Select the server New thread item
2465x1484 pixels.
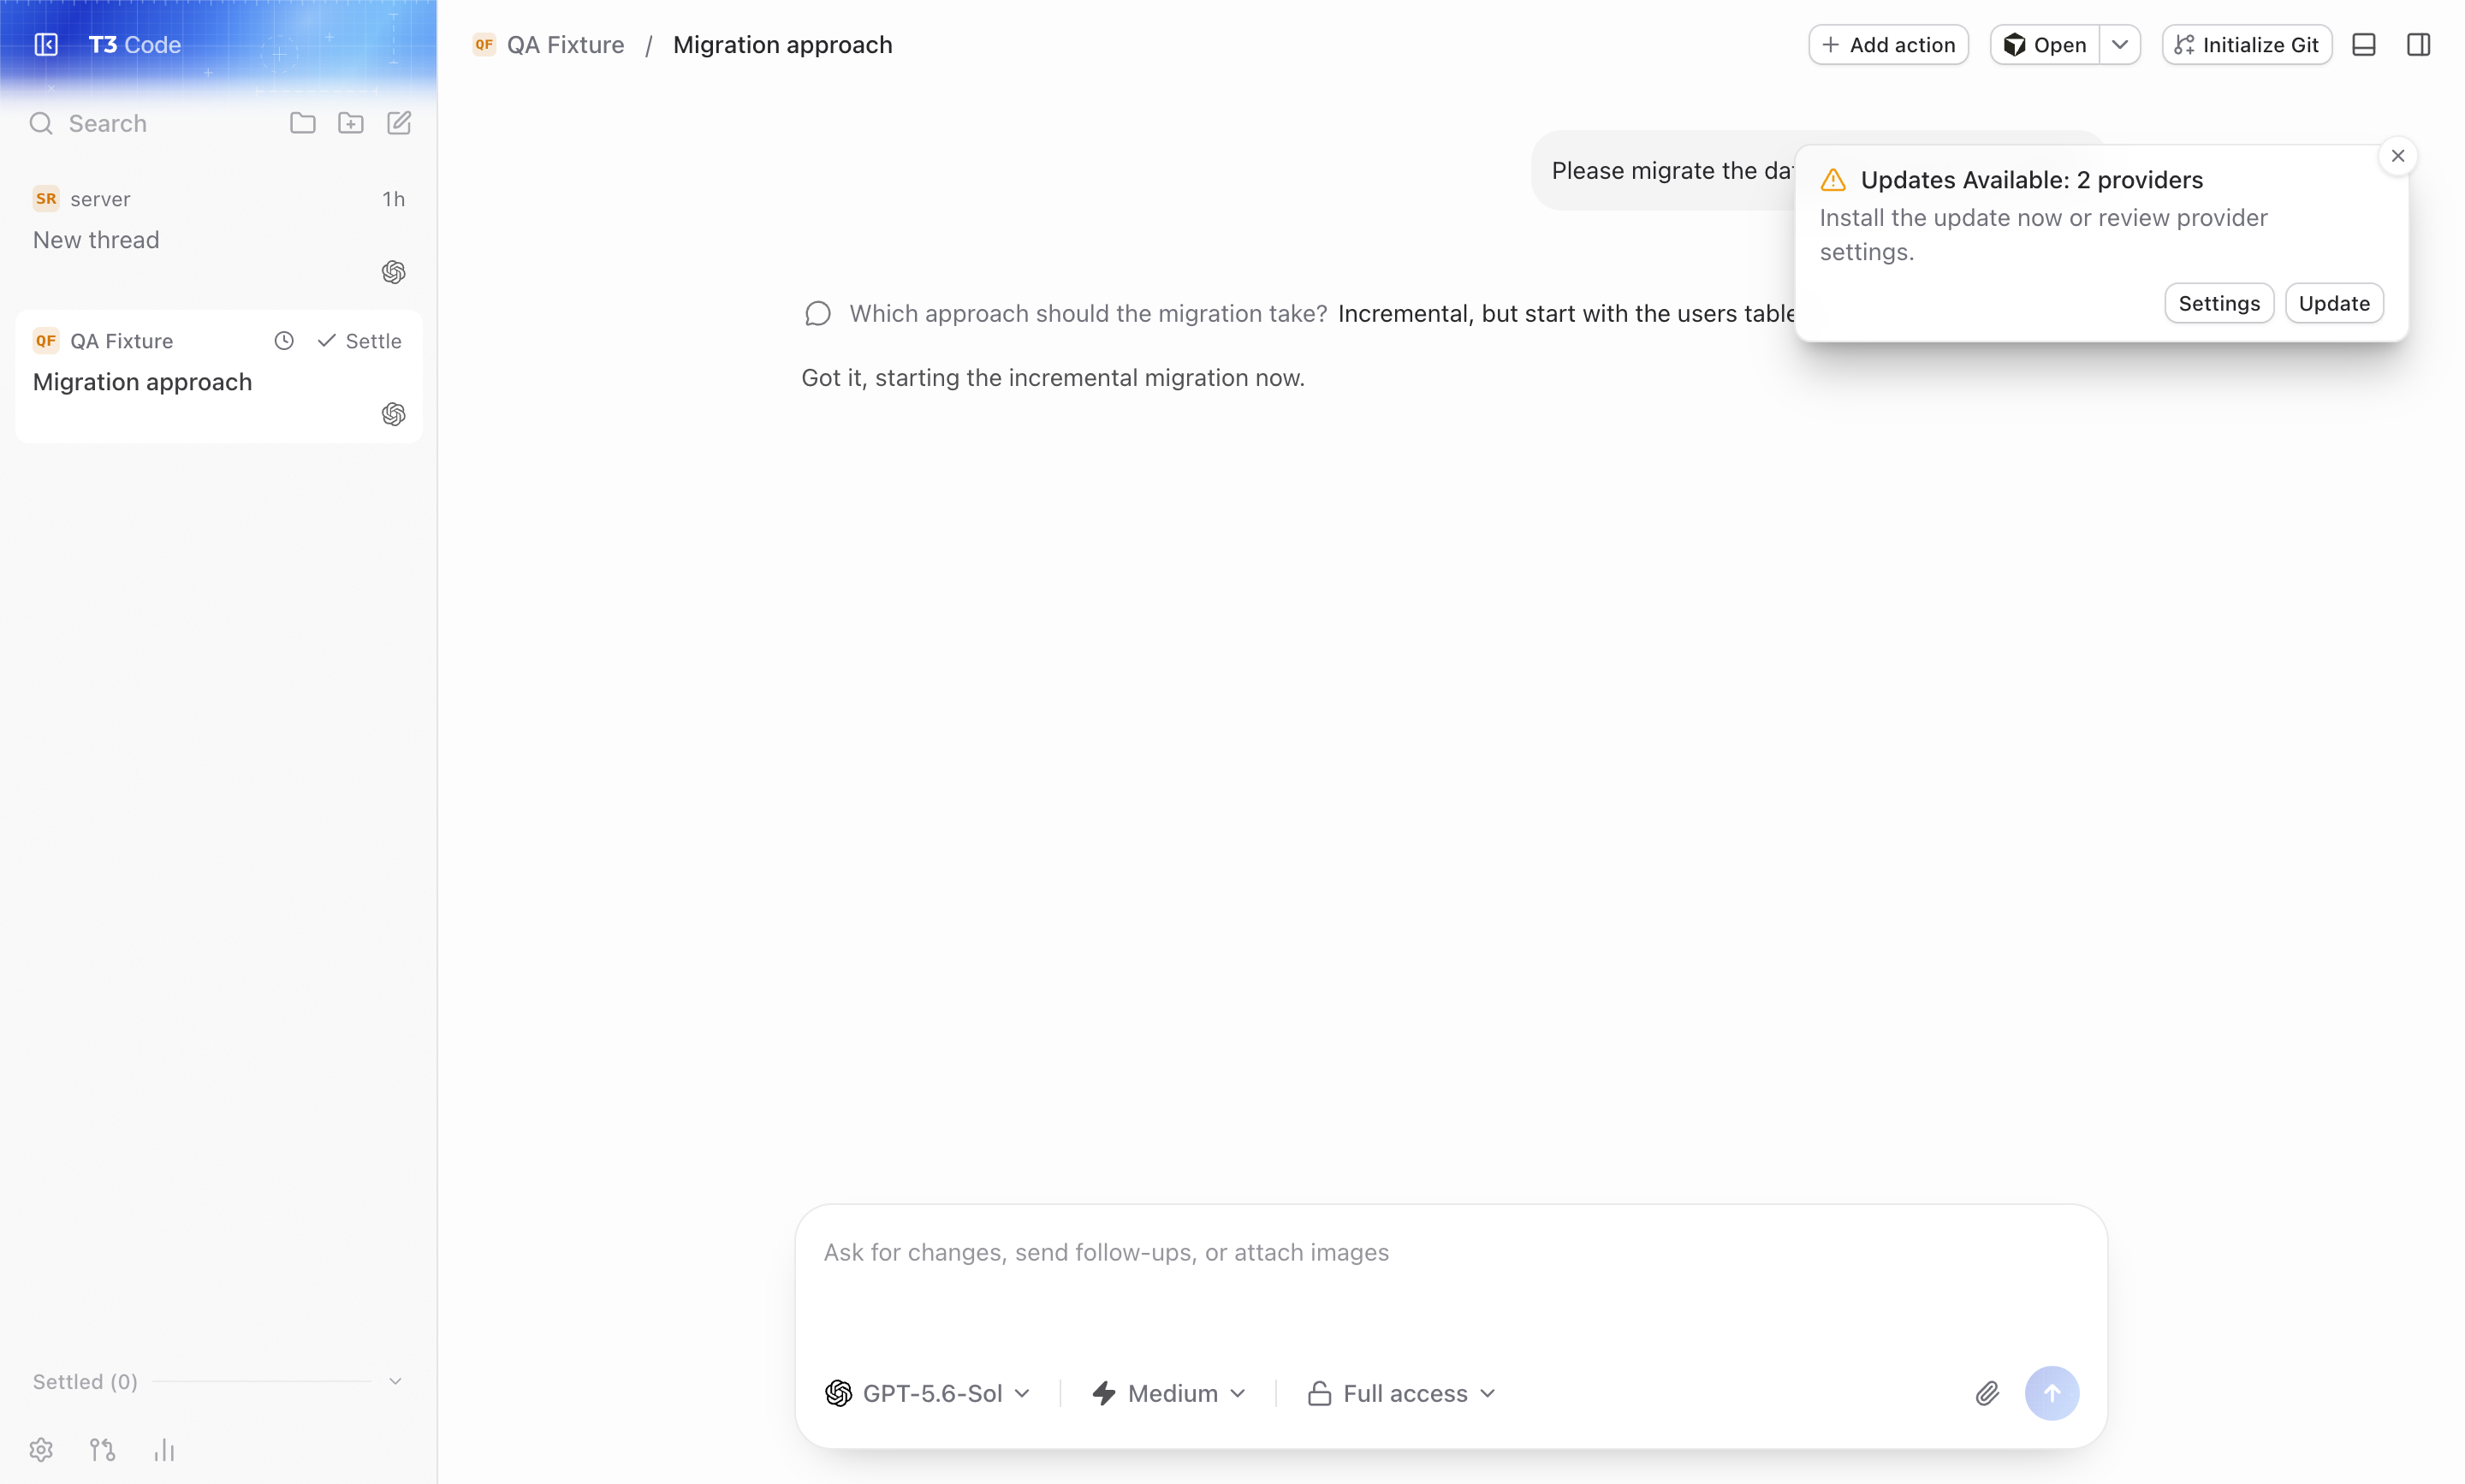coord(218,236)
